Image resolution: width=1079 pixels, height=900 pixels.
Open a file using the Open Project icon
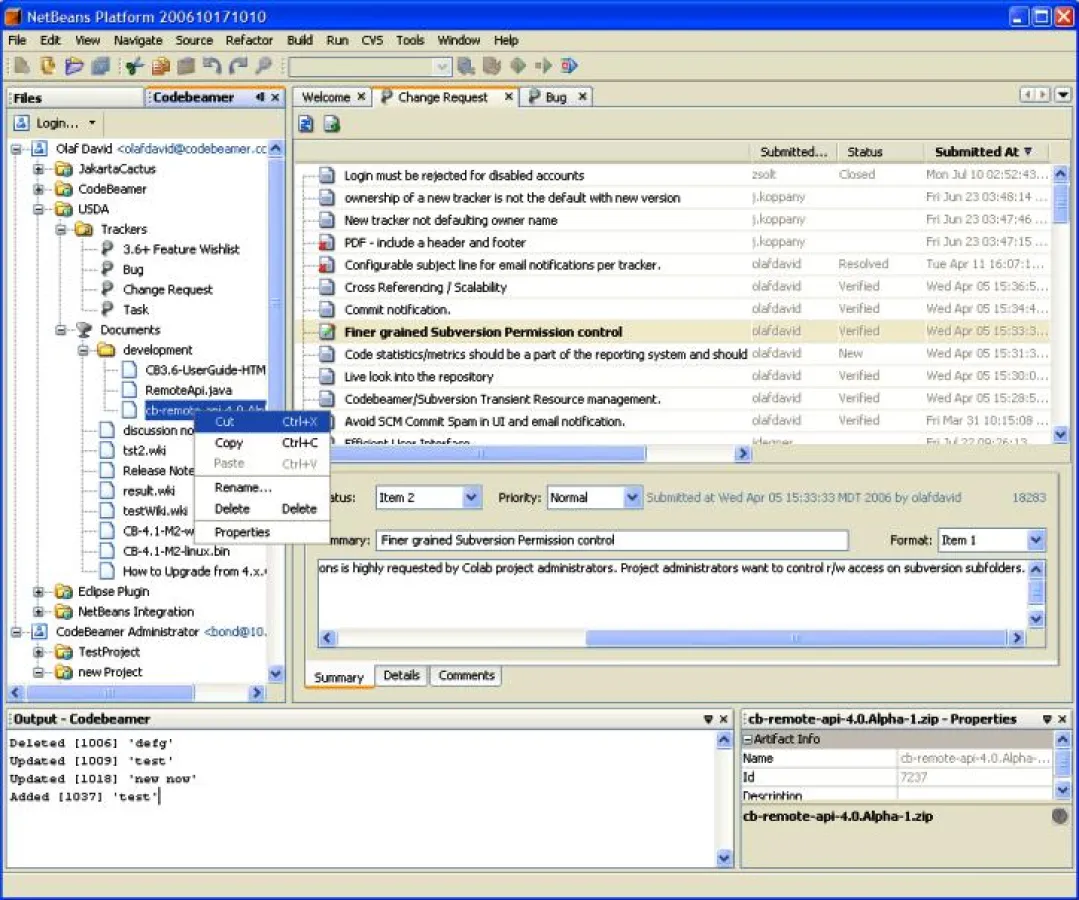tap(75, 65)
